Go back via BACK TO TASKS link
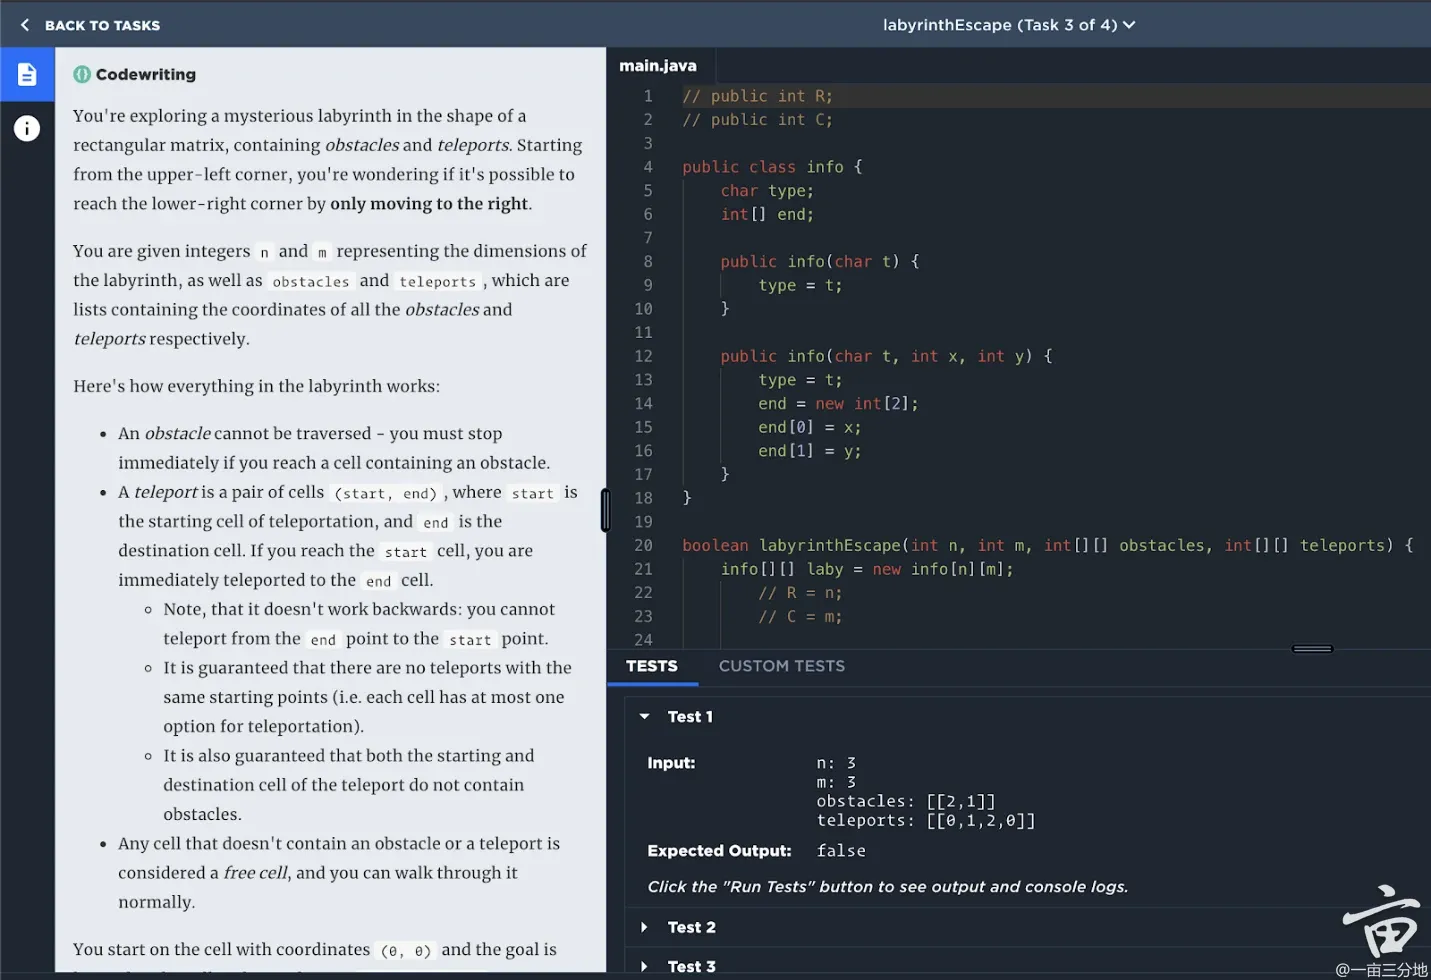This screenshot has height=980, width=1431. 102,25
